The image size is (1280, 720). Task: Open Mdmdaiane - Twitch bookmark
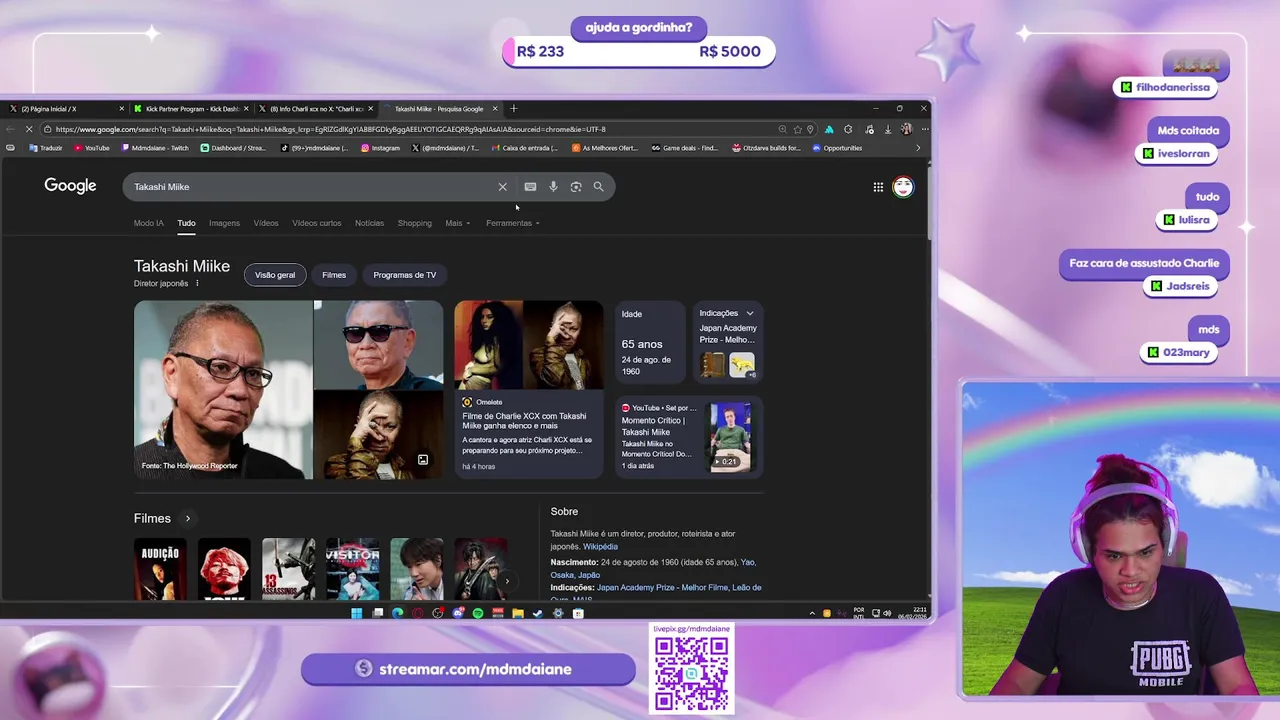click(x=155, y=148)
